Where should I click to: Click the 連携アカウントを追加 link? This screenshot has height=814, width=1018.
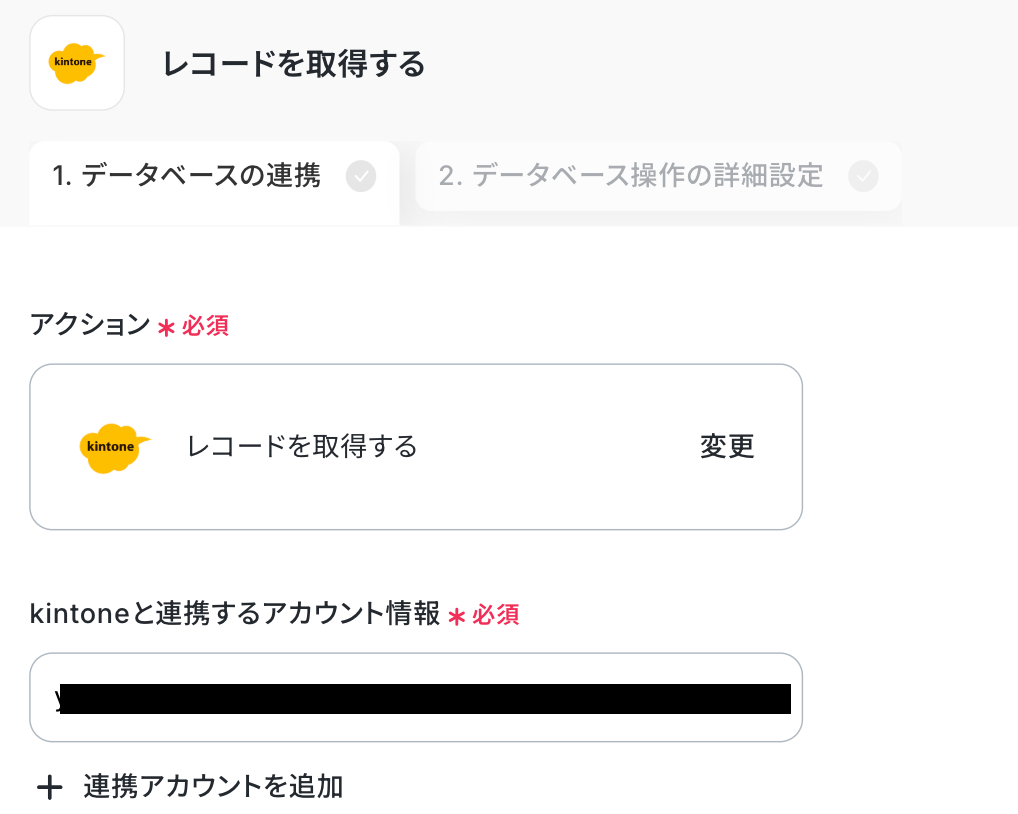[x=213, y=787]
